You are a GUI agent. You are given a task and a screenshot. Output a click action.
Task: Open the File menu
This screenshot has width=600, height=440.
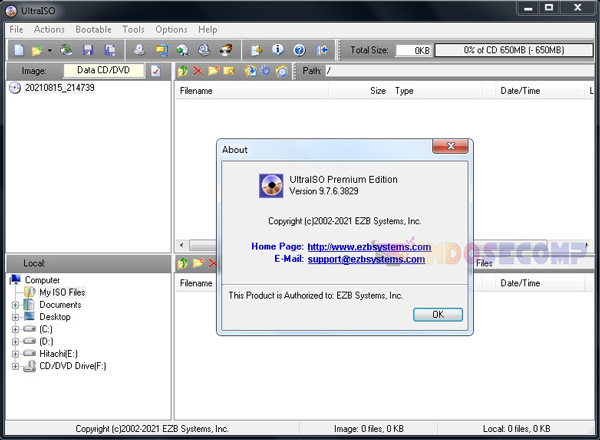[x=16, y=29]
